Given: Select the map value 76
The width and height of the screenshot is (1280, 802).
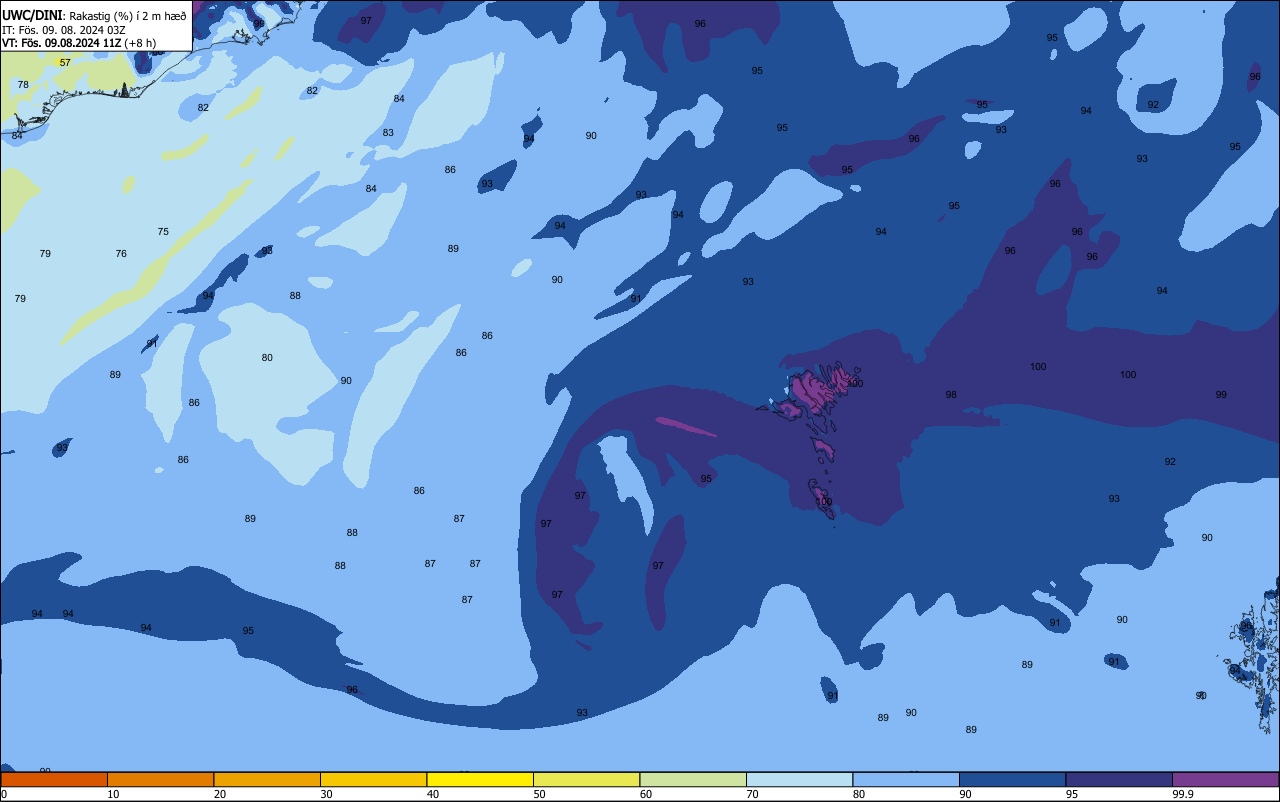Looking at the screenshot, I should tap(121, 253).
